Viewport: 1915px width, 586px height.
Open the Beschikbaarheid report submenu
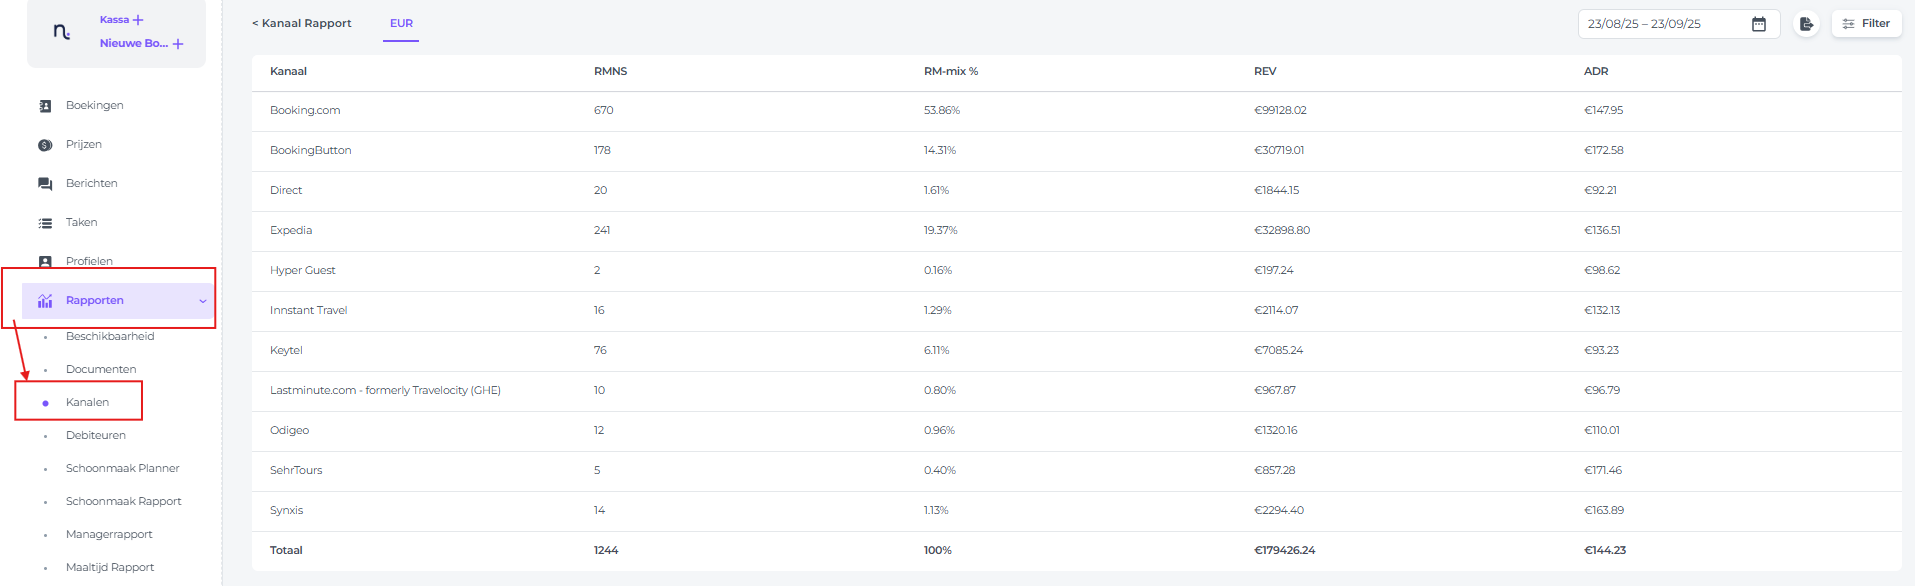coord(110,337)
